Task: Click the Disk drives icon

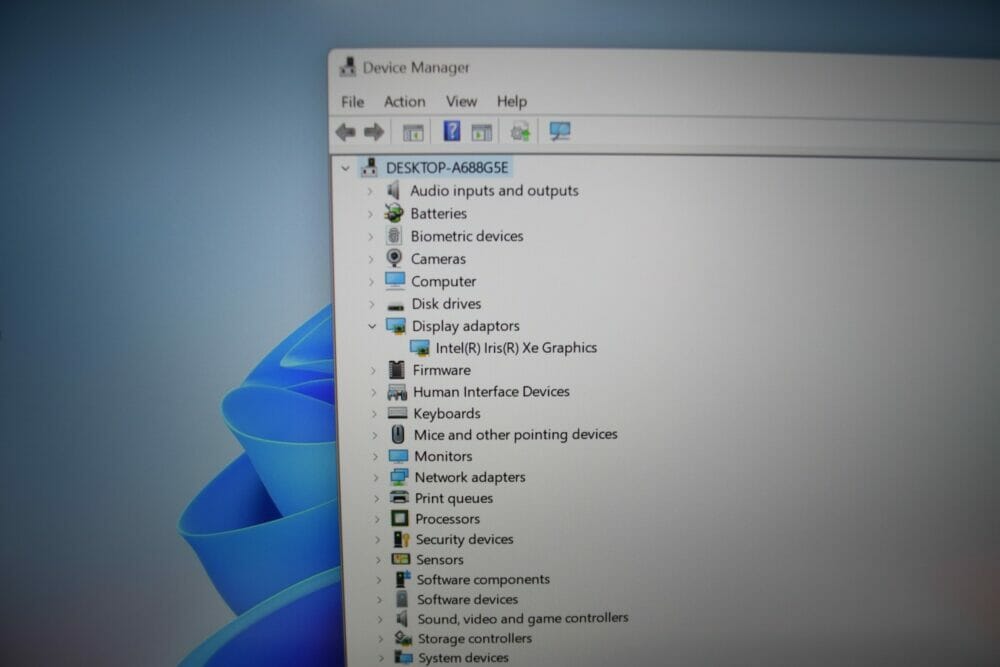Action: click(x=395, y=305)
